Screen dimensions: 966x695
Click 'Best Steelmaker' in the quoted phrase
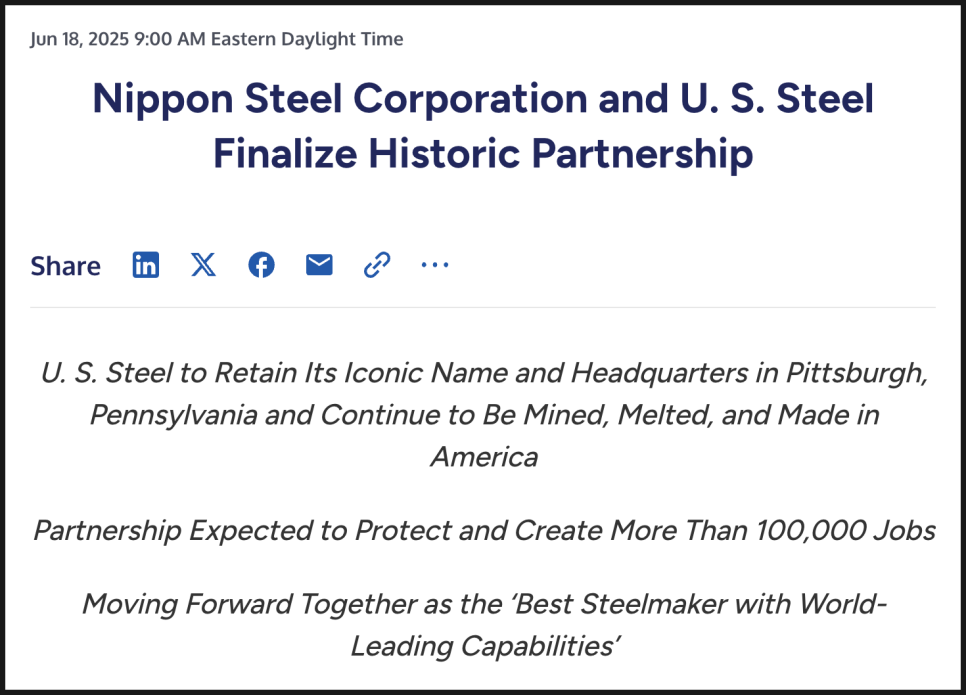click(x=618, y=604)
